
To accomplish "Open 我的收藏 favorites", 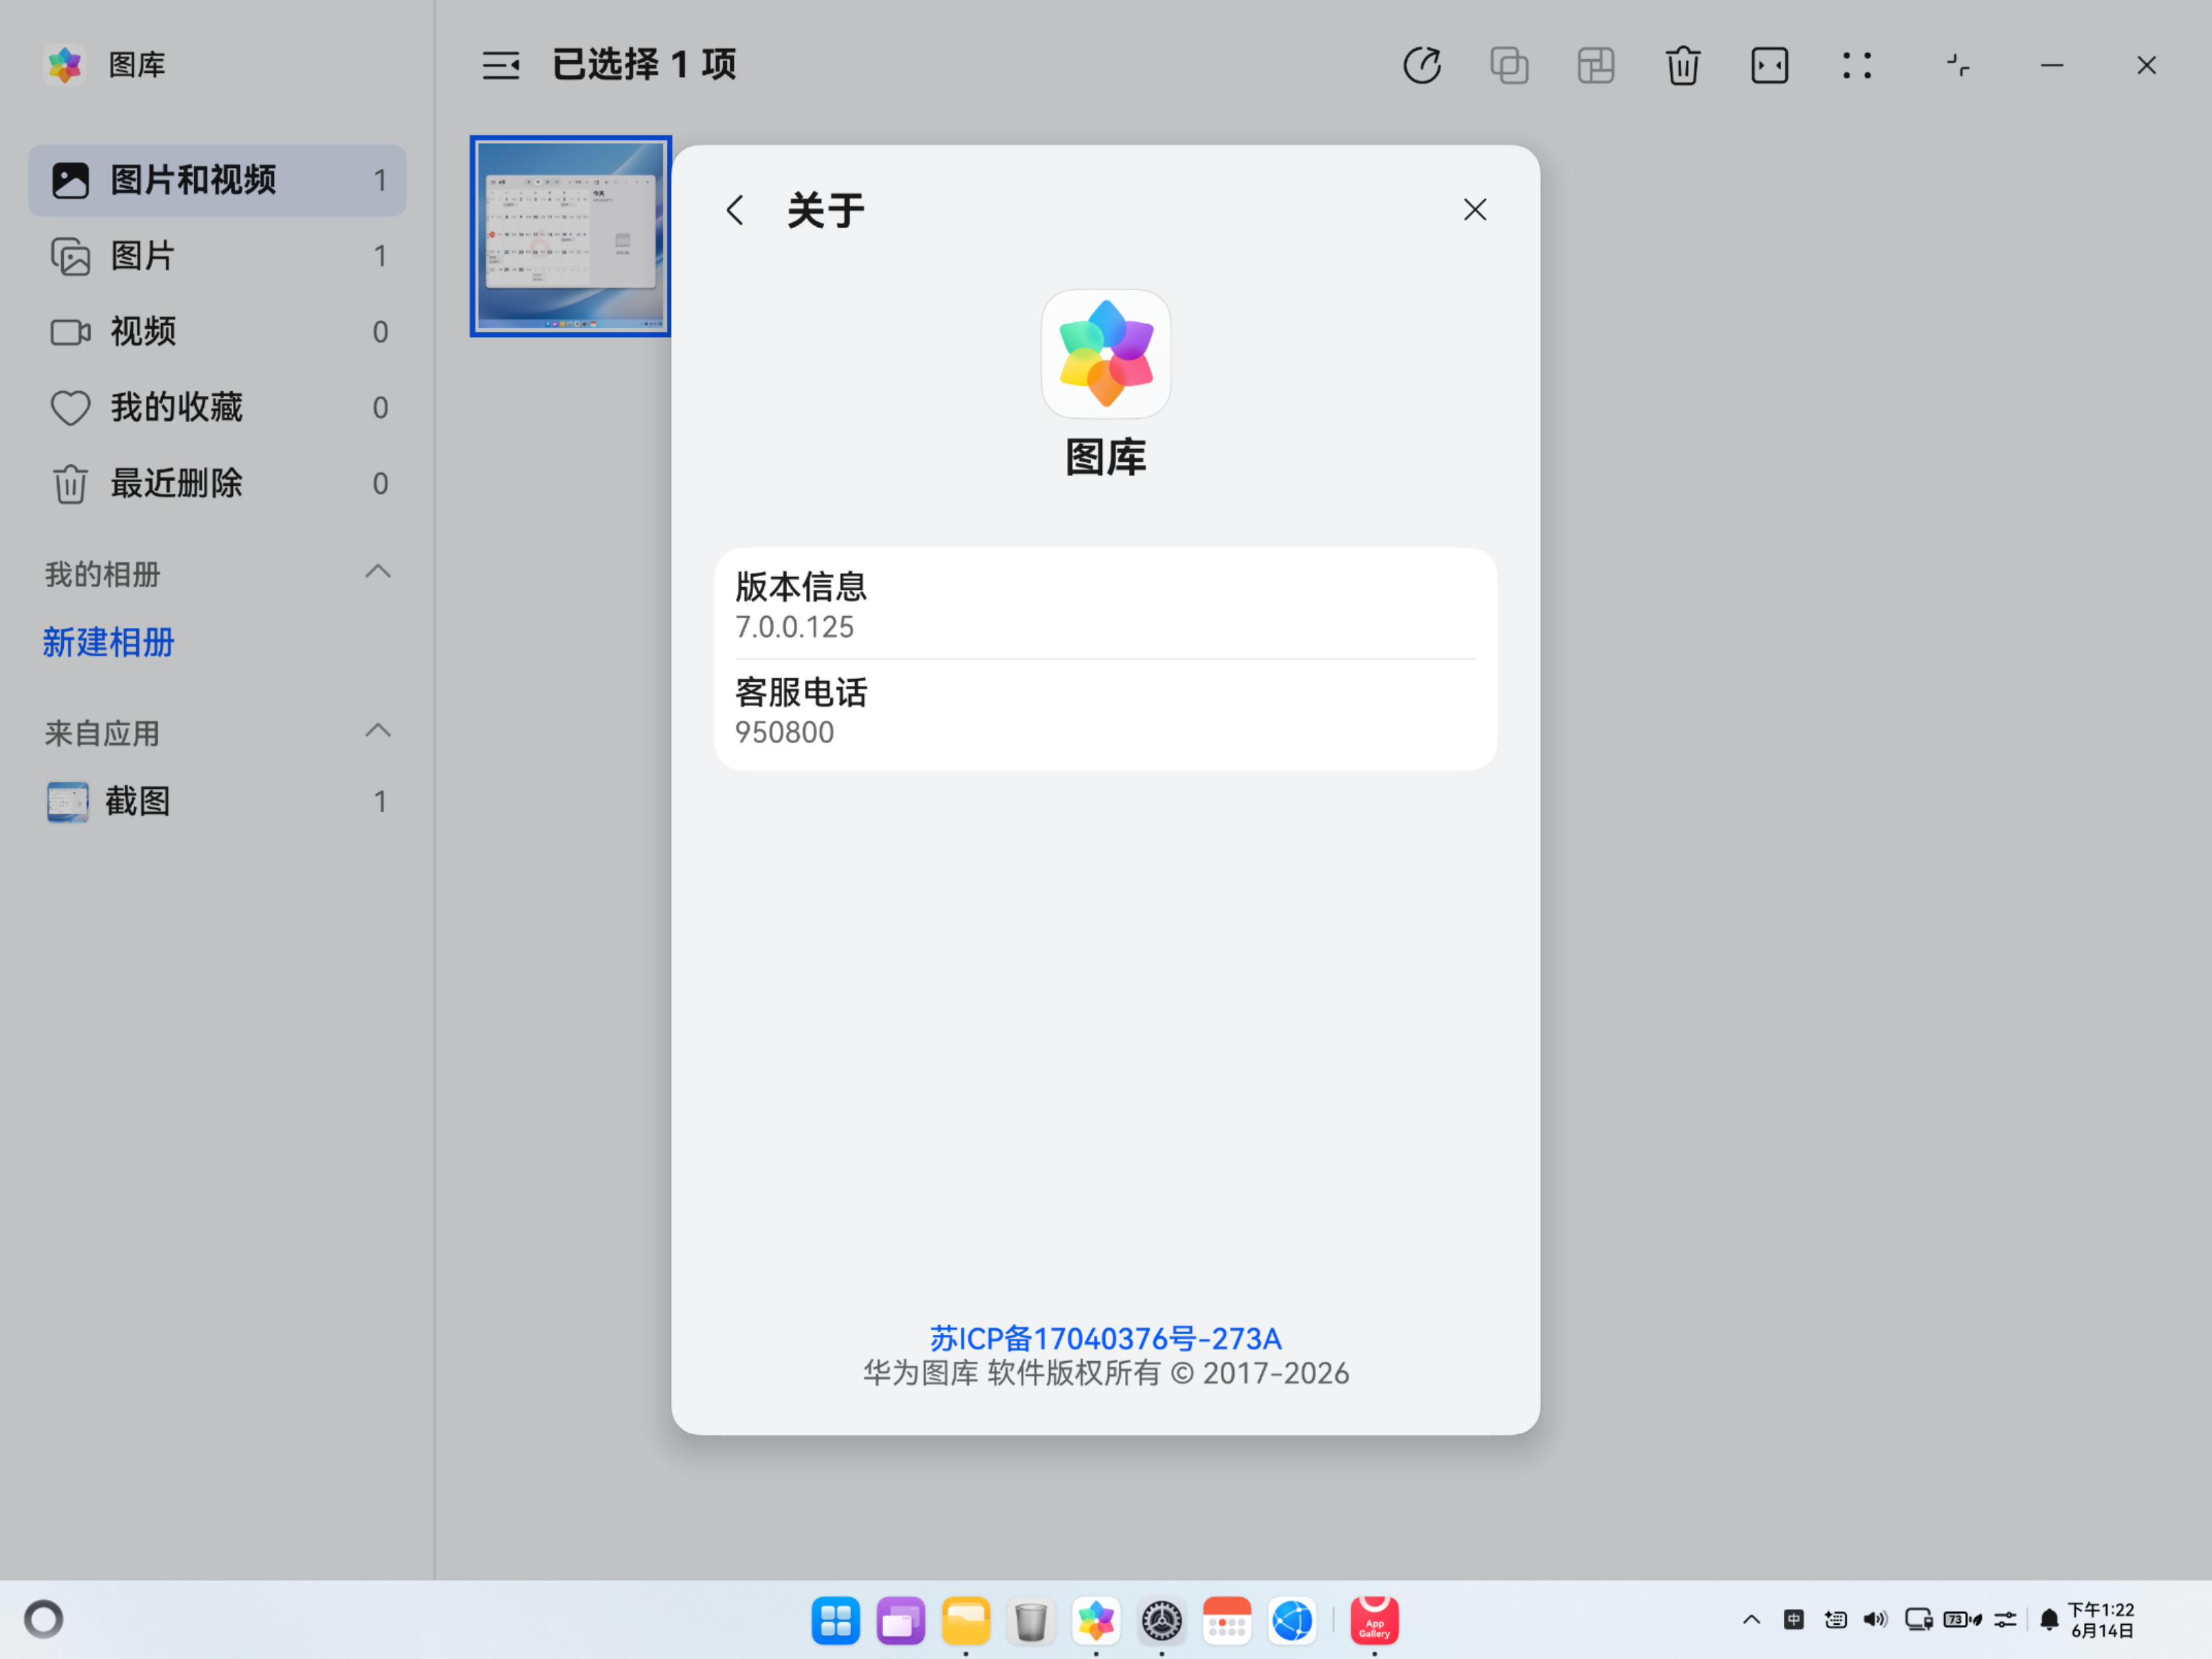I will (x=217, y=408).
